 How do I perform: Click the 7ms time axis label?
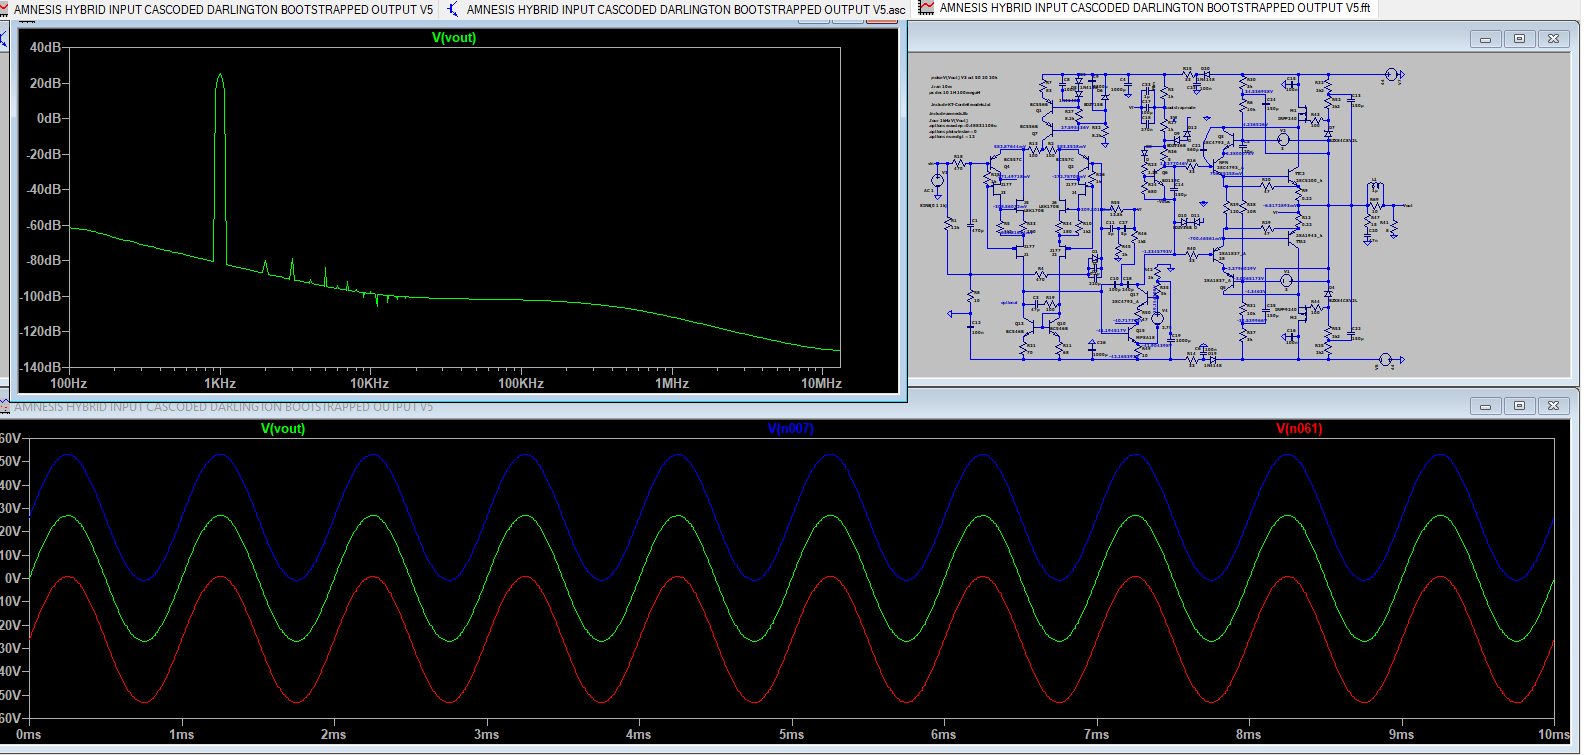[1096, 735]
